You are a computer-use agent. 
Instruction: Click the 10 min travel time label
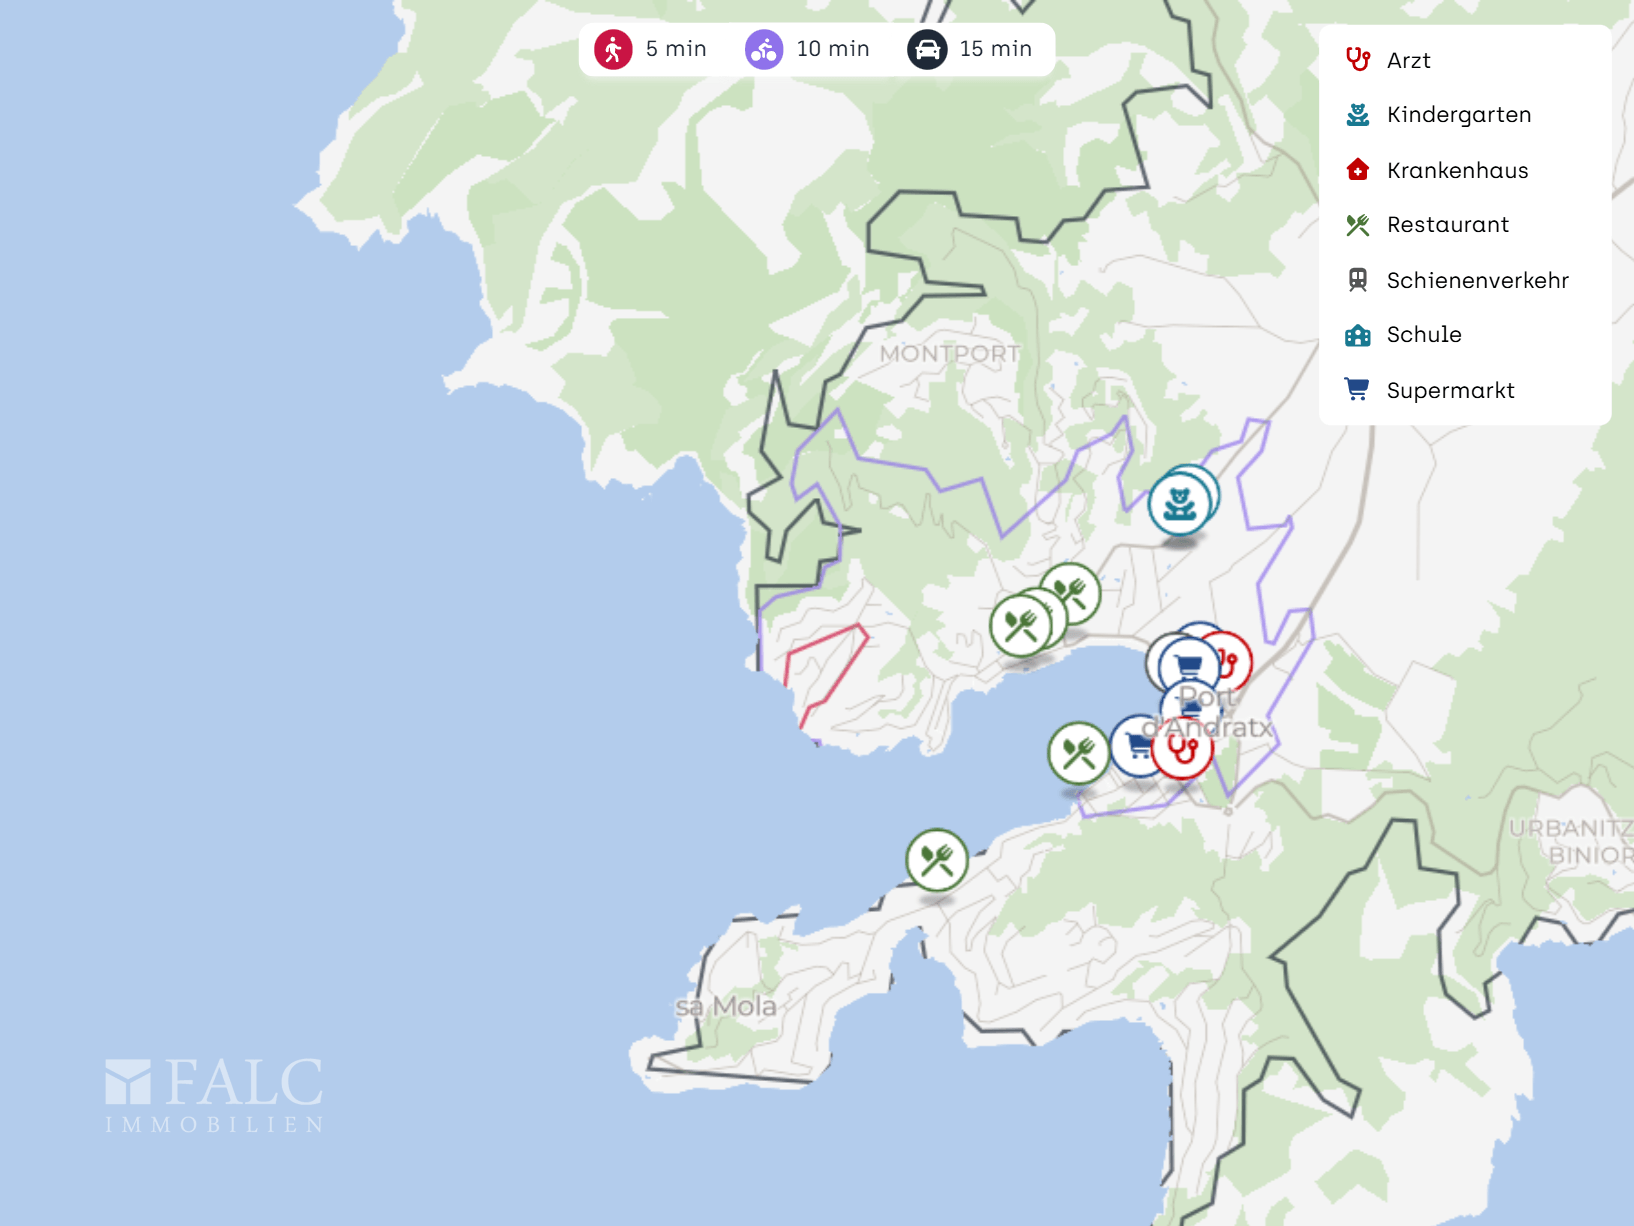pyautogui.click(x=832, y=49)
